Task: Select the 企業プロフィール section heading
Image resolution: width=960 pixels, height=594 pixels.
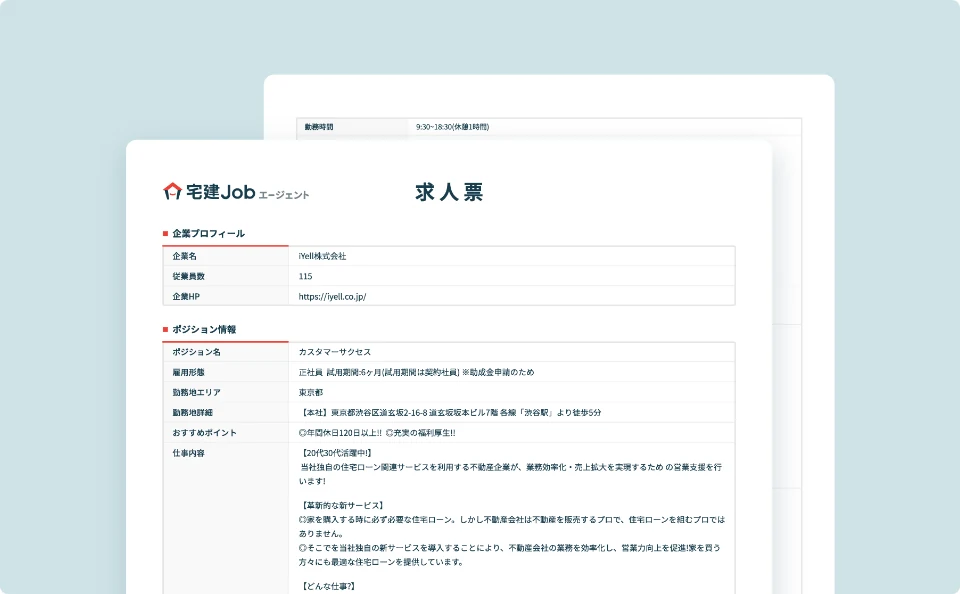Action: (208, 233)
